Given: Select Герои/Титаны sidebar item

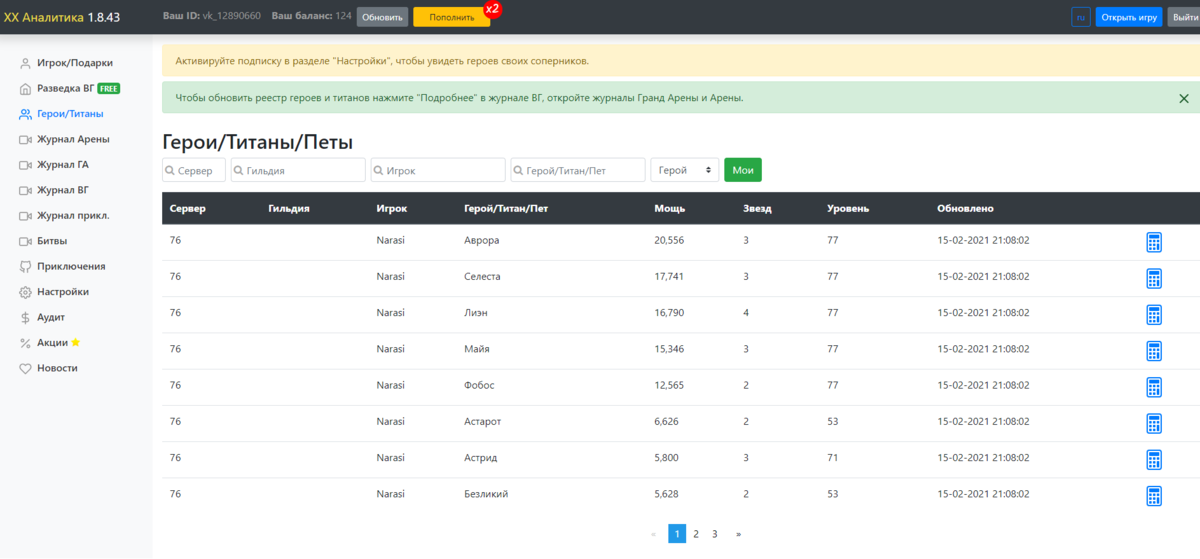Looking at the screenshot, I should (x=62, y=113).
